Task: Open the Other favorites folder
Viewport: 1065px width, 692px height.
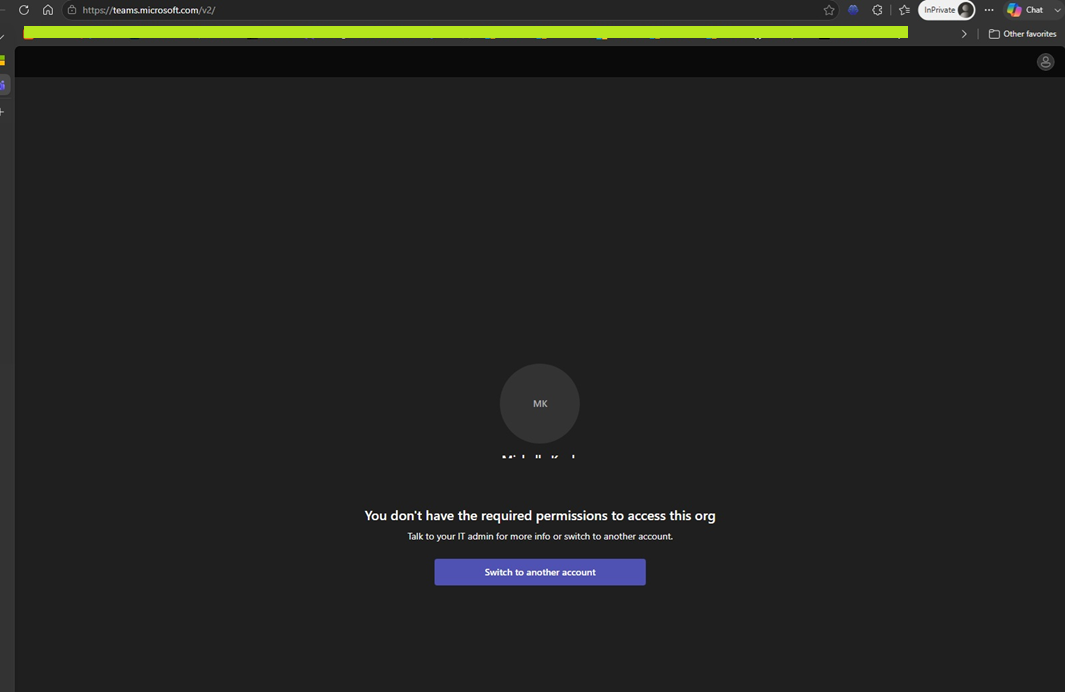Action: tap(1022, 34)
